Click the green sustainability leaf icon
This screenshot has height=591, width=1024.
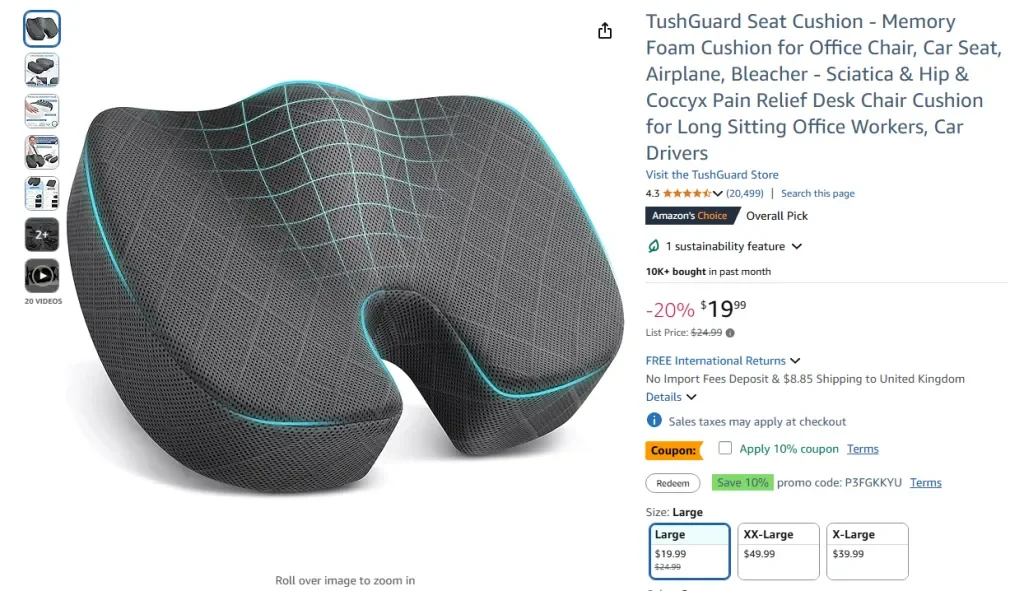click(653, 246)
